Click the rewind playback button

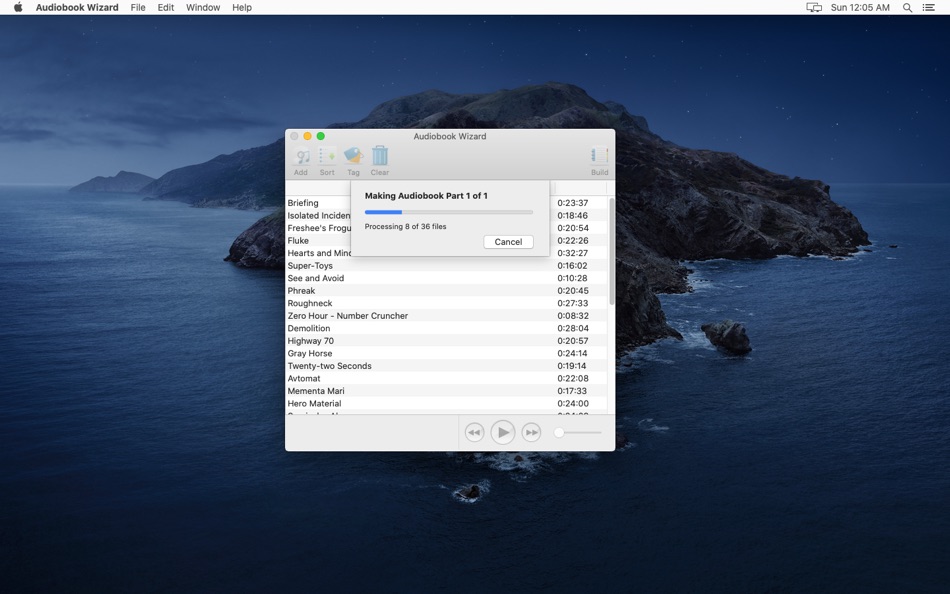tap(474, 432)
